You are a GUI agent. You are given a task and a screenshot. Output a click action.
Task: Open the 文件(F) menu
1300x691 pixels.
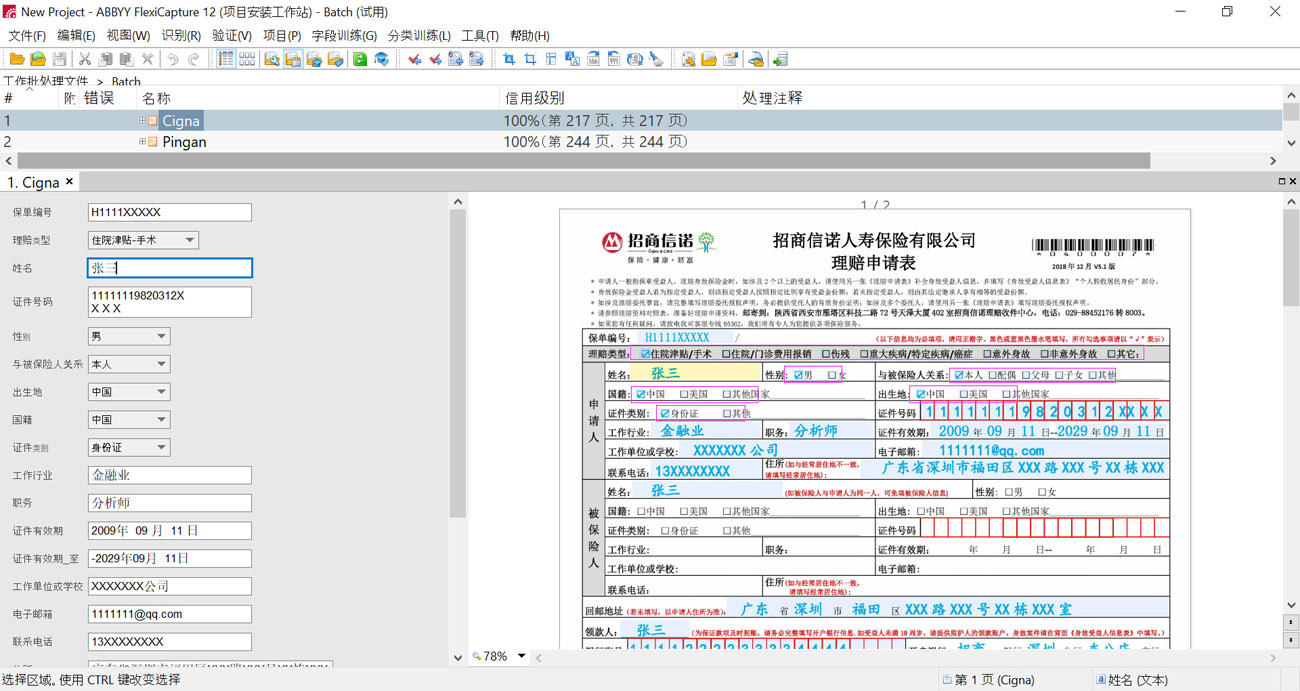pyautogui.click(x=27, y=35)
